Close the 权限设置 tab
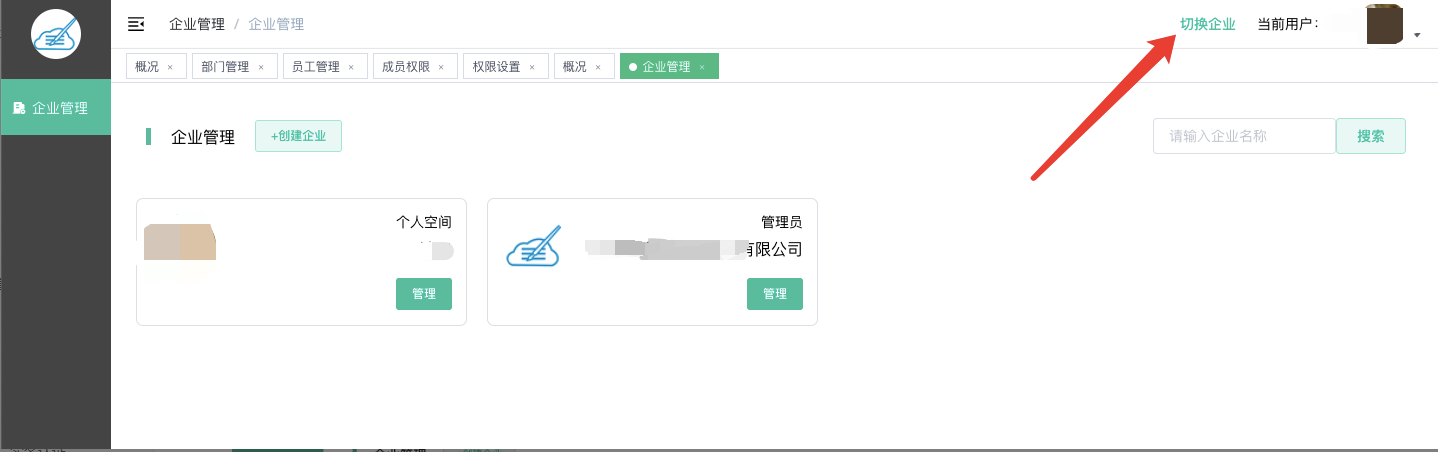1438x452 pixels. click(x=532, y=67)
